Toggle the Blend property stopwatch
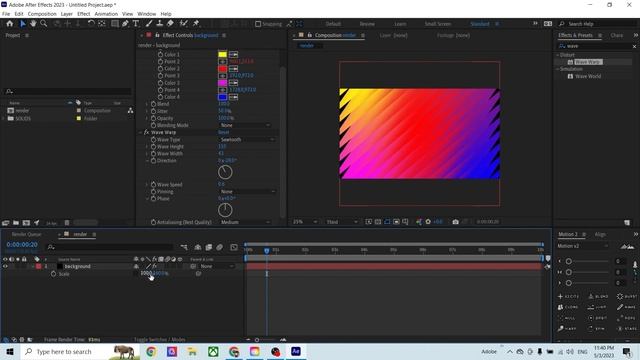Image resolution: width=640 pixels, height=360 pixels. [153, 104]
